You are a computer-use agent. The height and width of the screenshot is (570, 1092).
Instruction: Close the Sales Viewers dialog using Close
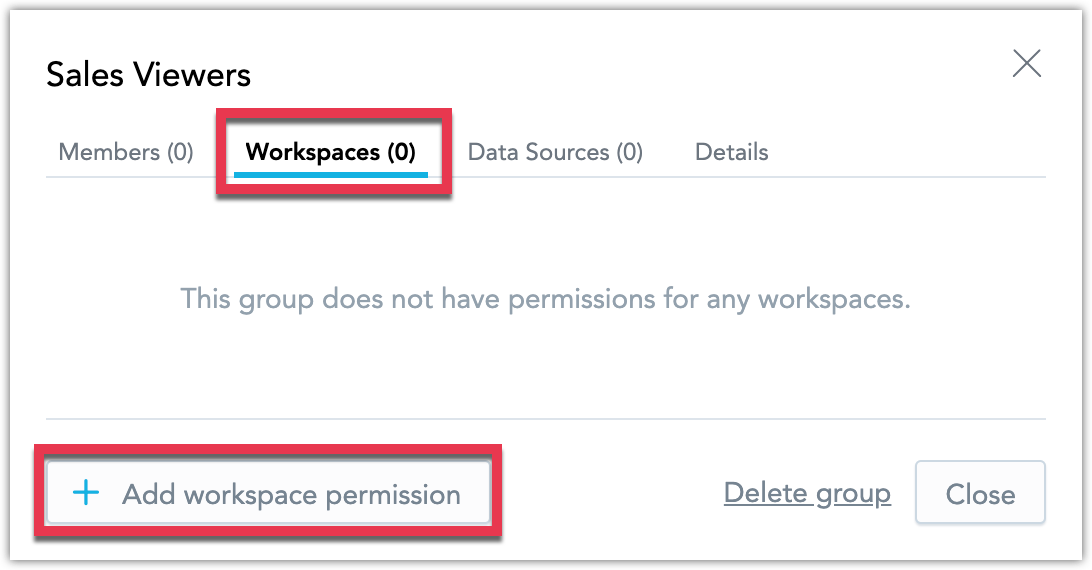point(980,492)
